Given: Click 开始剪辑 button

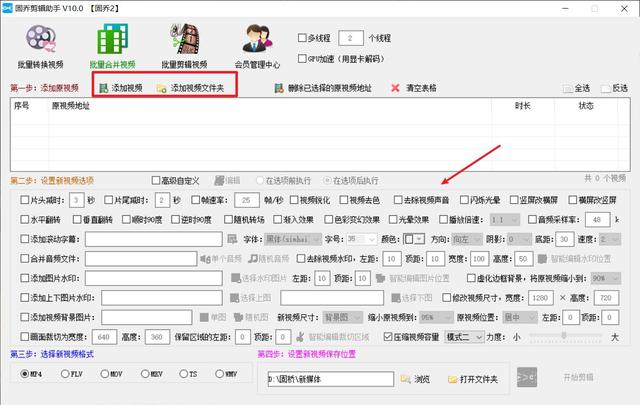Looking at the screenshot, I should click(578, 377).
